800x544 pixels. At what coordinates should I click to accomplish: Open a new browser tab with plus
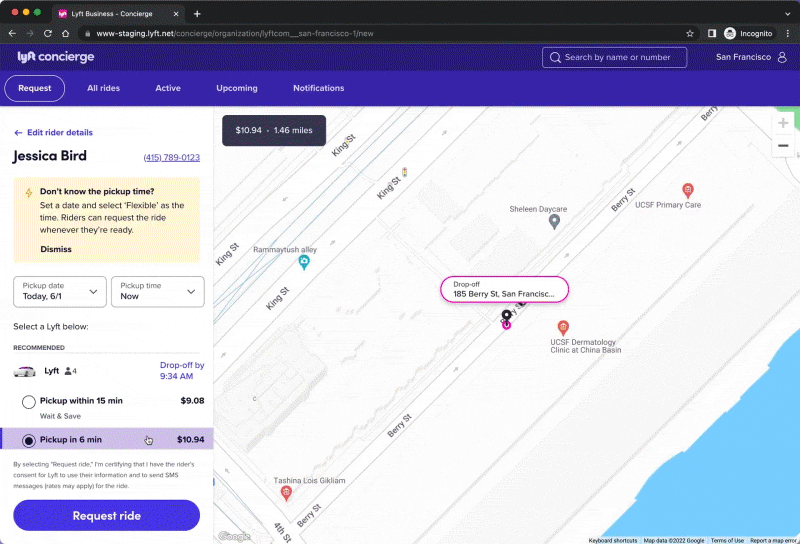point(197,14)
